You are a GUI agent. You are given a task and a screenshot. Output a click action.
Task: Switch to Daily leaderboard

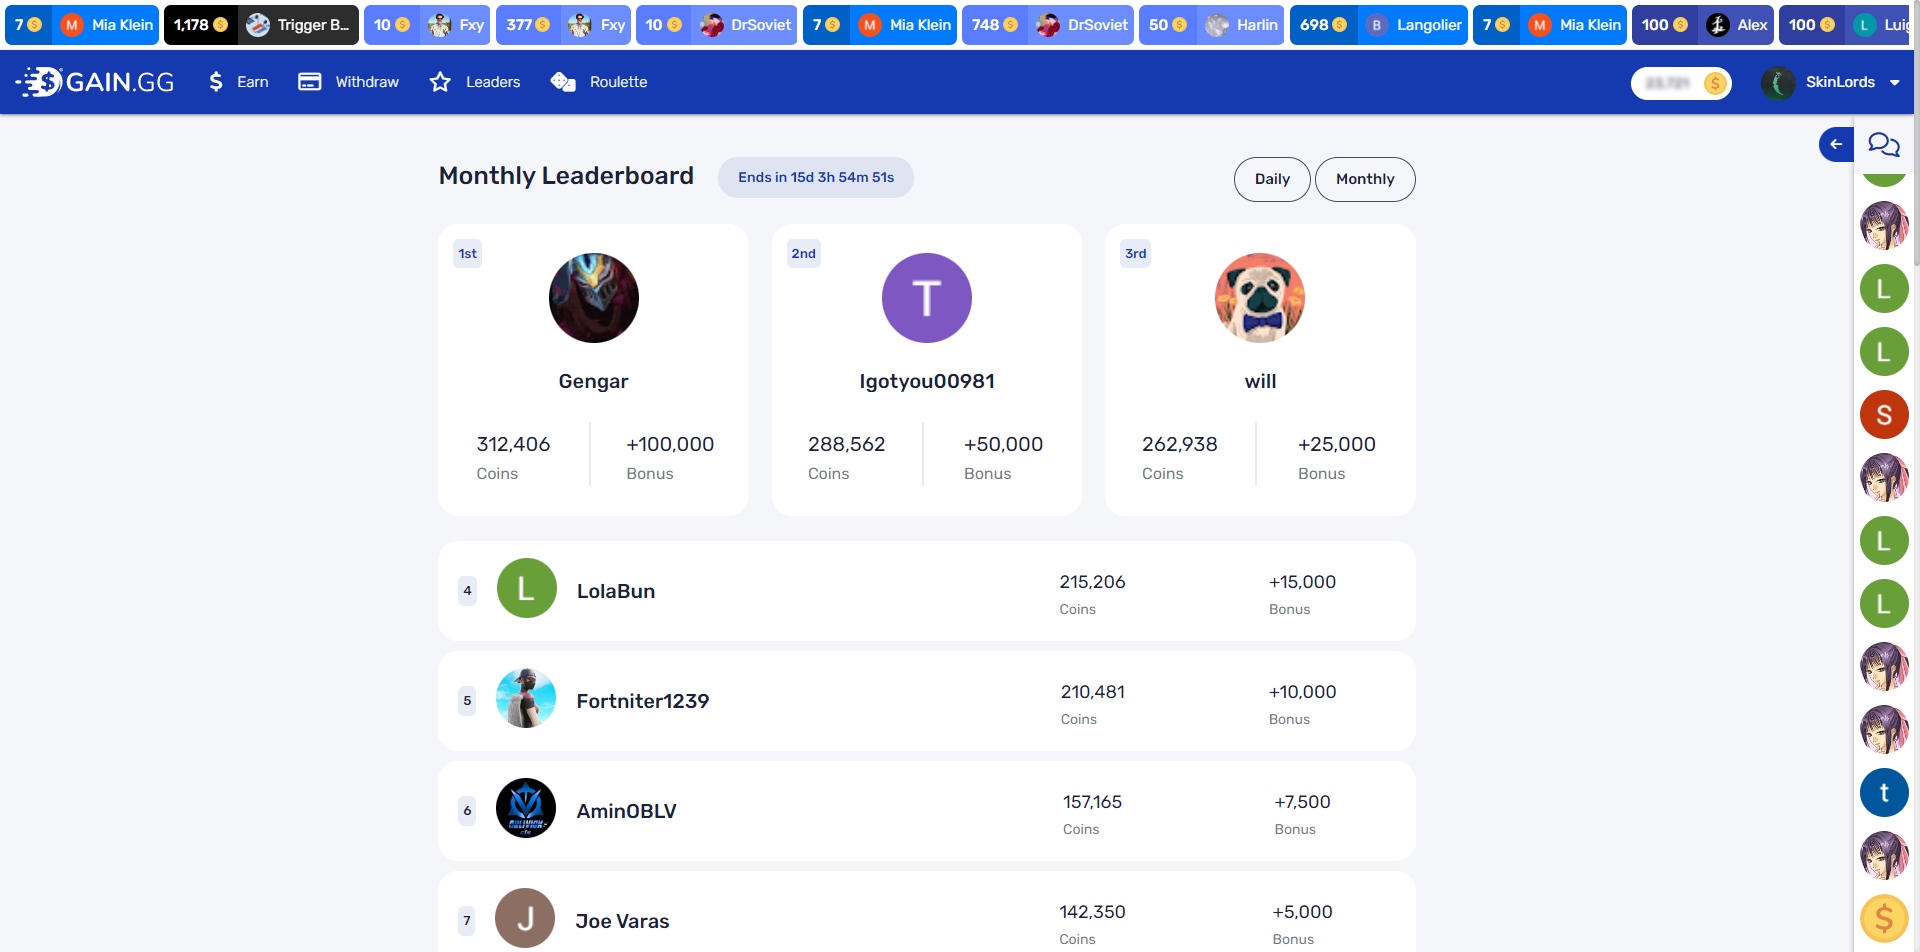[1272, 179]
